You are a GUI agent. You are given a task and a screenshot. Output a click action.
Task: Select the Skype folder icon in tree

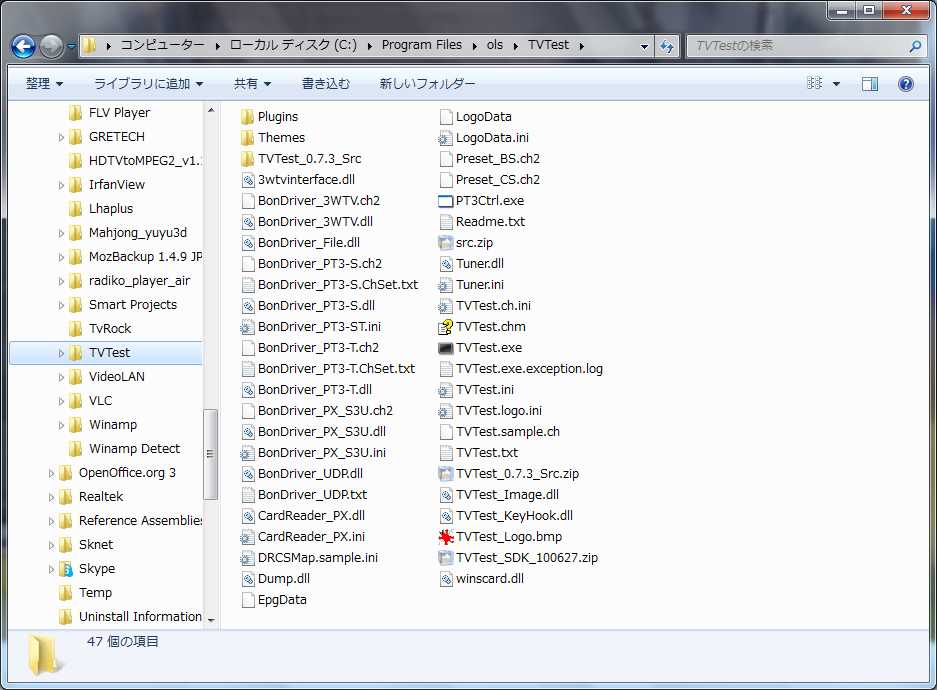click(x=66, y=569)
